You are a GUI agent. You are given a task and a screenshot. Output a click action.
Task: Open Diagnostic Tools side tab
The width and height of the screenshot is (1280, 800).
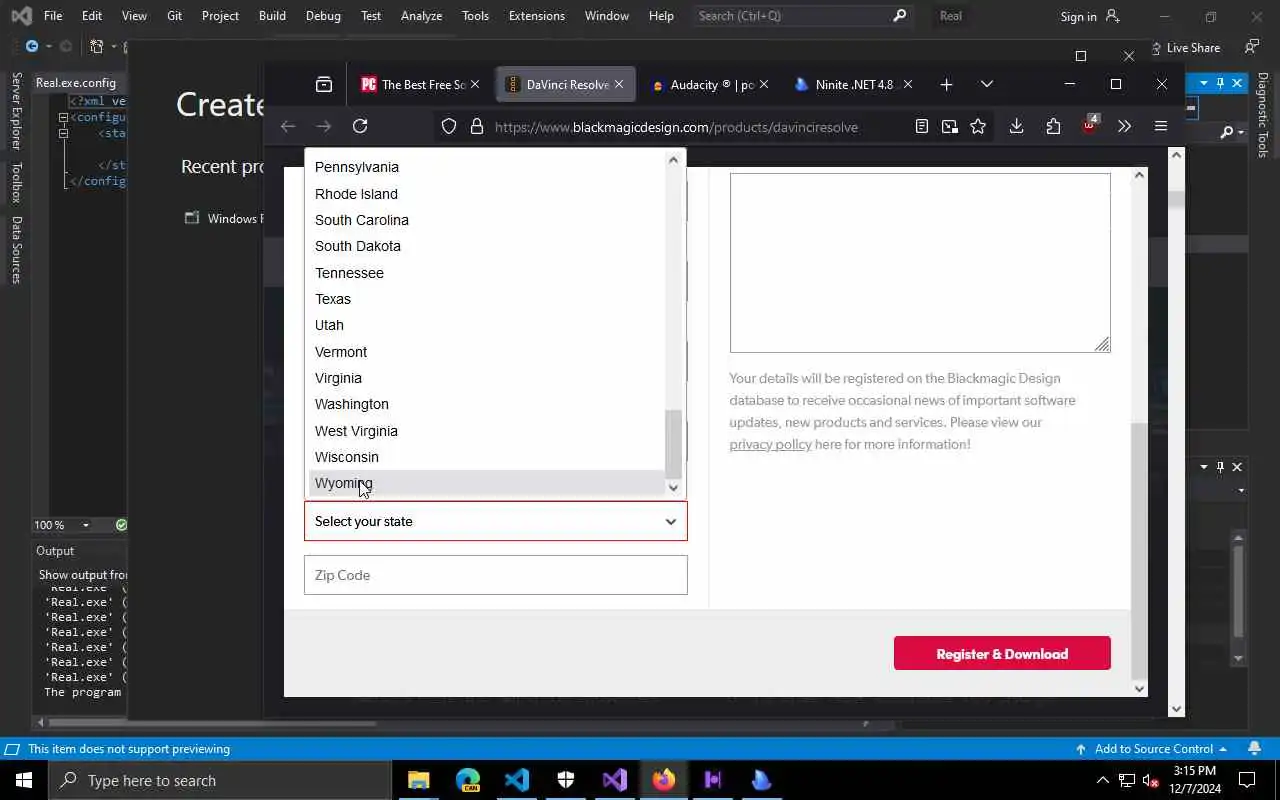pos(1263,114)
